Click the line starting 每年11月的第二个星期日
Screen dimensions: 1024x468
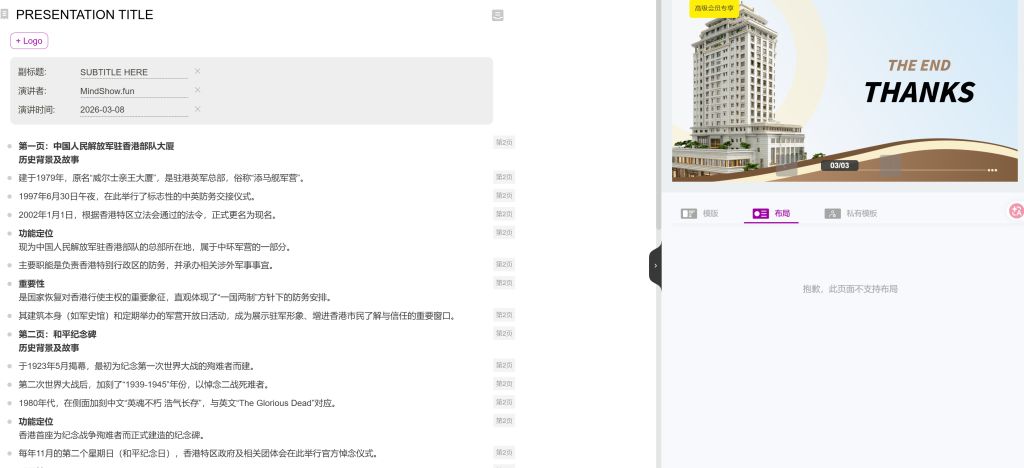199,454
